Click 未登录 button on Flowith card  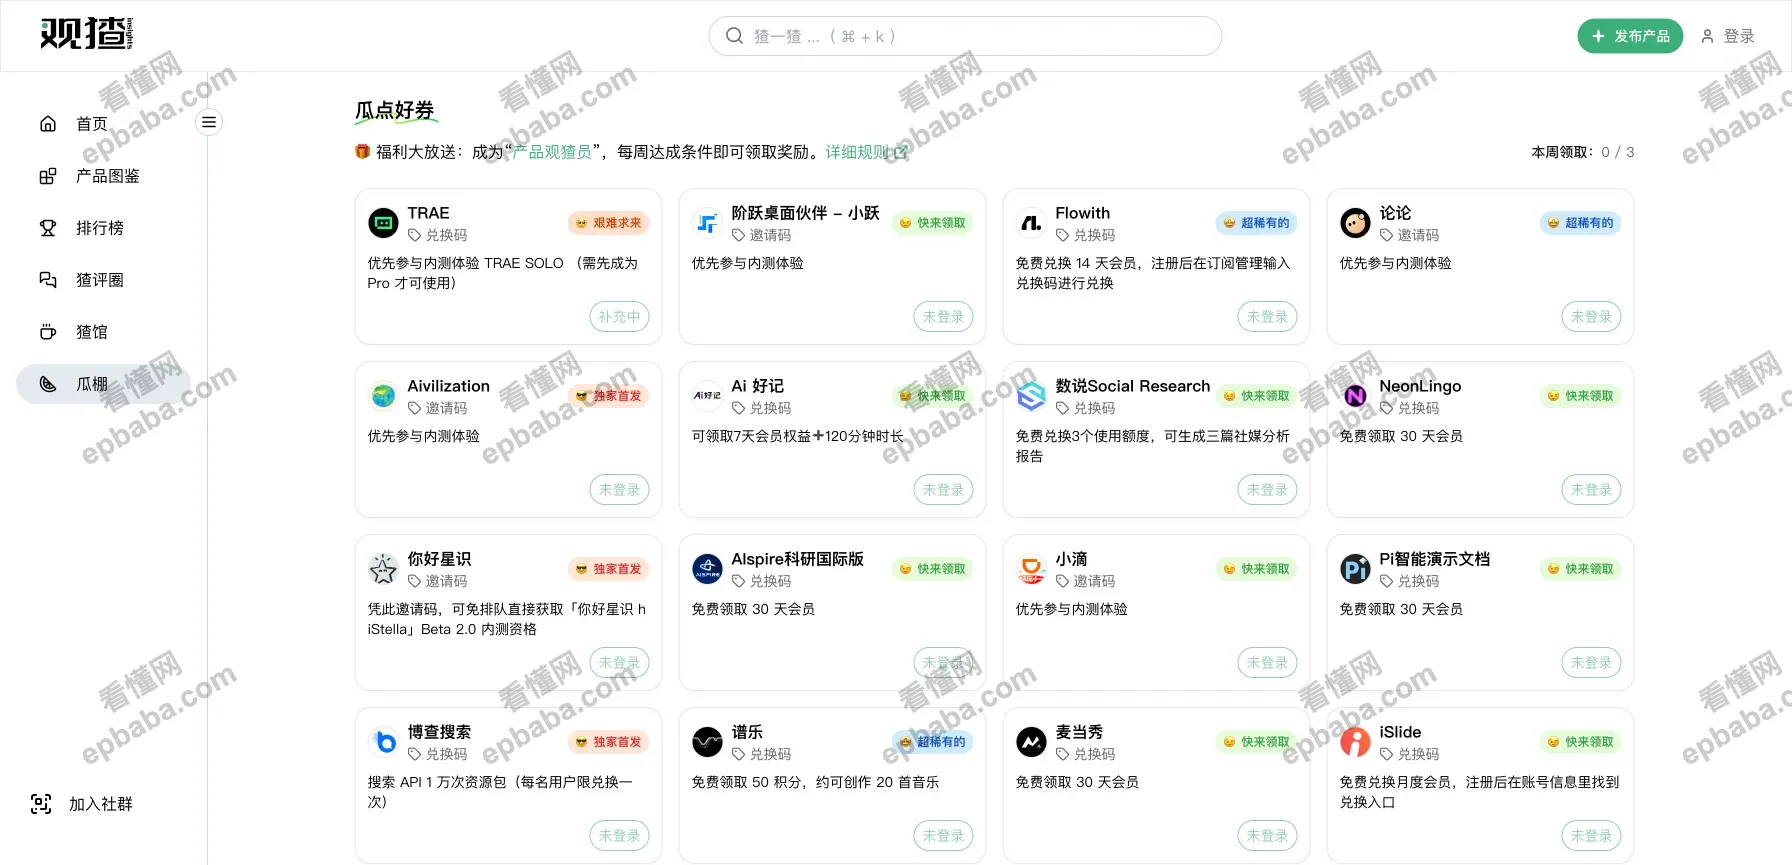(x=1267, y=317)
